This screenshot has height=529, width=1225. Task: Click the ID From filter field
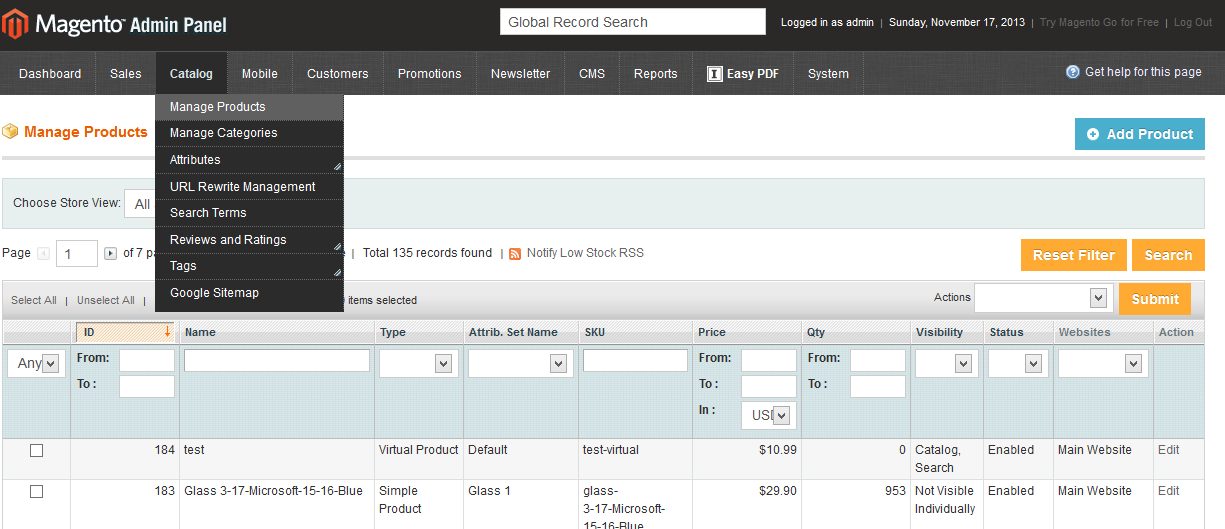147,360
